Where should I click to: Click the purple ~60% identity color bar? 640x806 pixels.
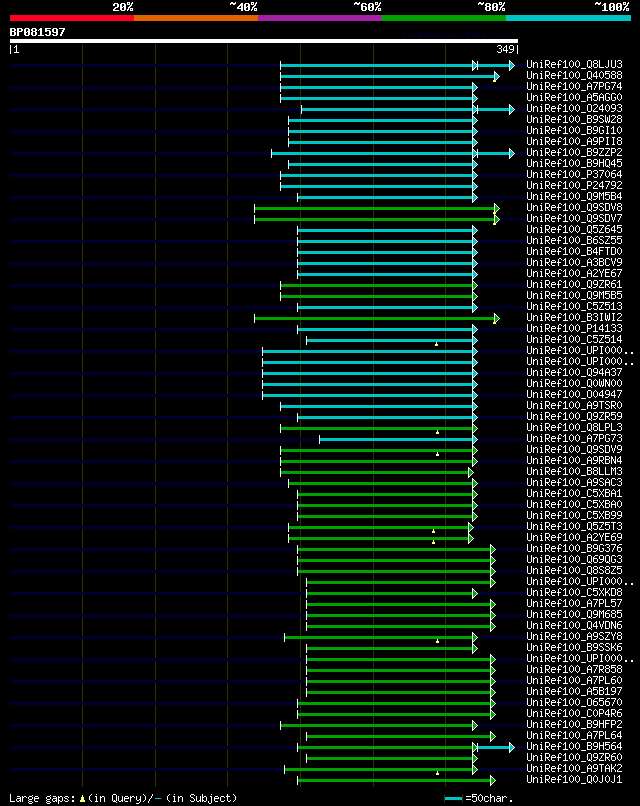click(320, 18)
